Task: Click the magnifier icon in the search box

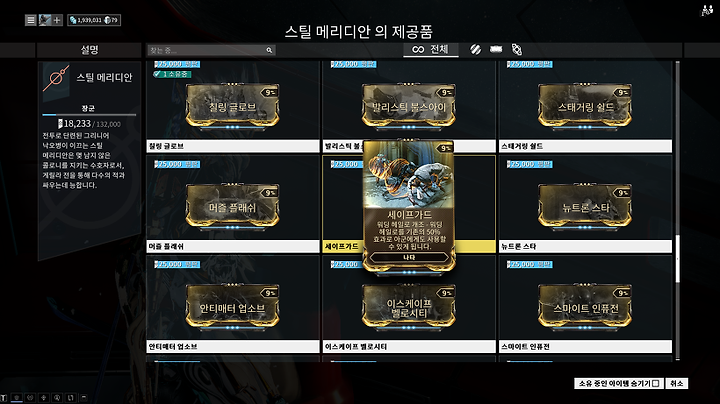Action: 269,50
